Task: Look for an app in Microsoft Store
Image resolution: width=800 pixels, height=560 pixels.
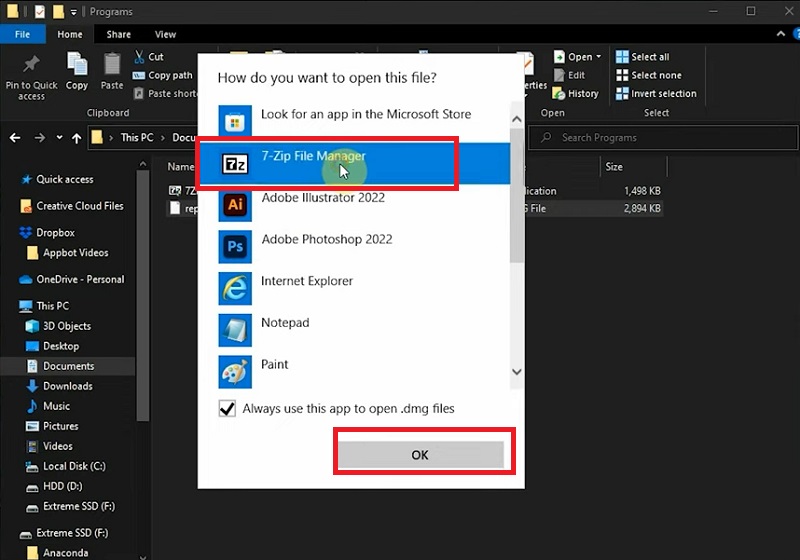Action: [354, 121]
